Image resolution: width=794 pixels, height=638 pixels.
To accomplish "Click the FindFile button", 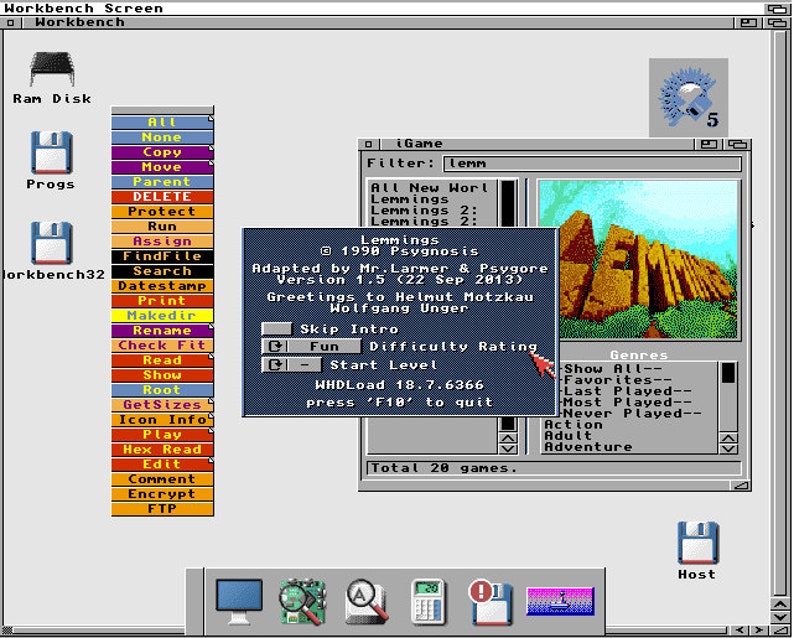I will click(162, 256).
